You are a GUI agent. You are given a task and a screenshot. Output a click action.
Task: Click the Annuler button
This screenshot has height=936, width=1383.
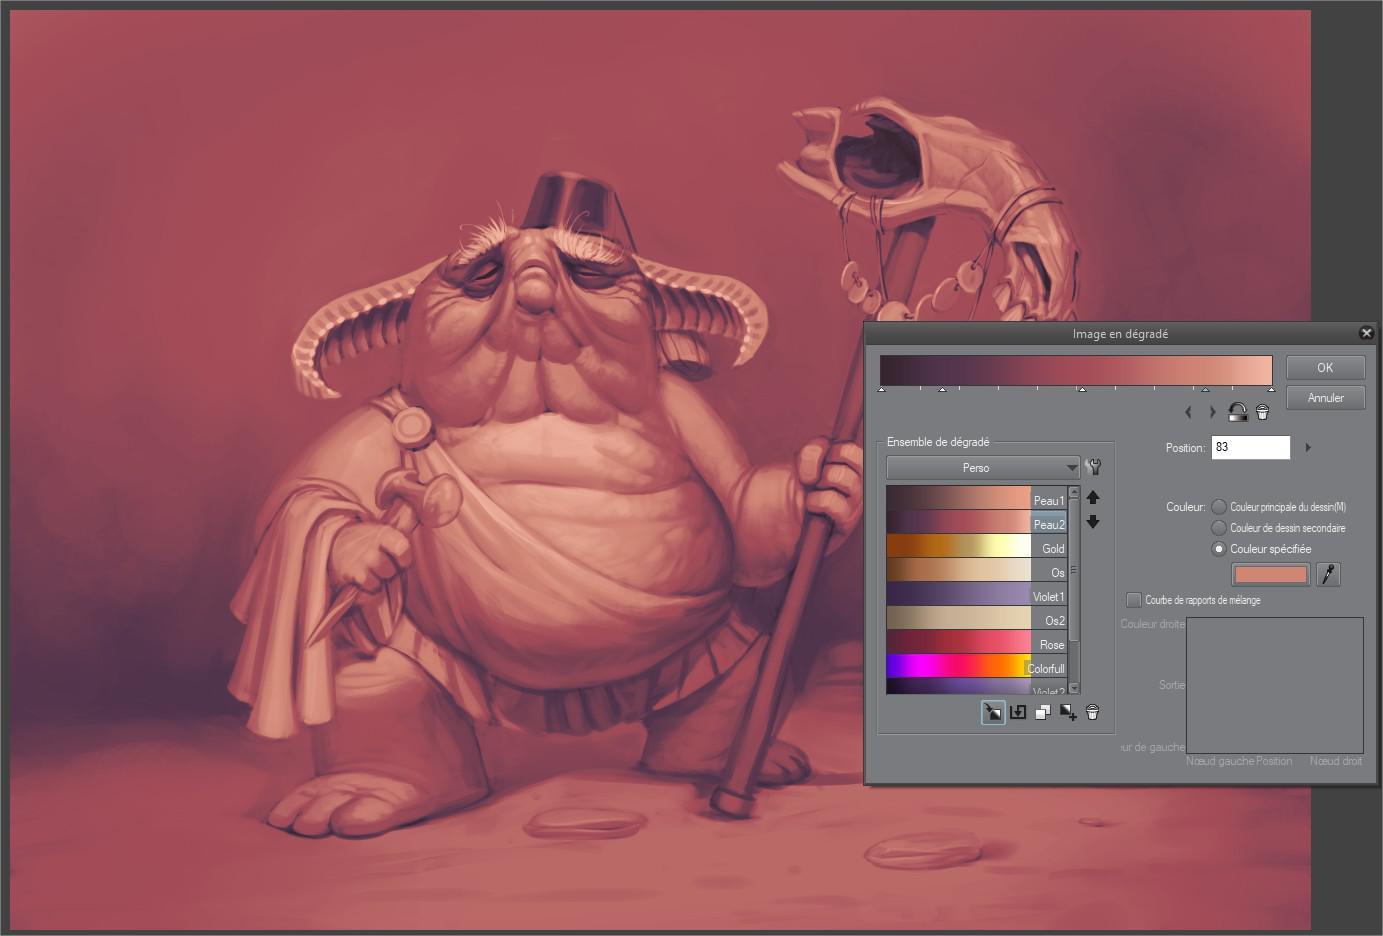coord(1325,398)
